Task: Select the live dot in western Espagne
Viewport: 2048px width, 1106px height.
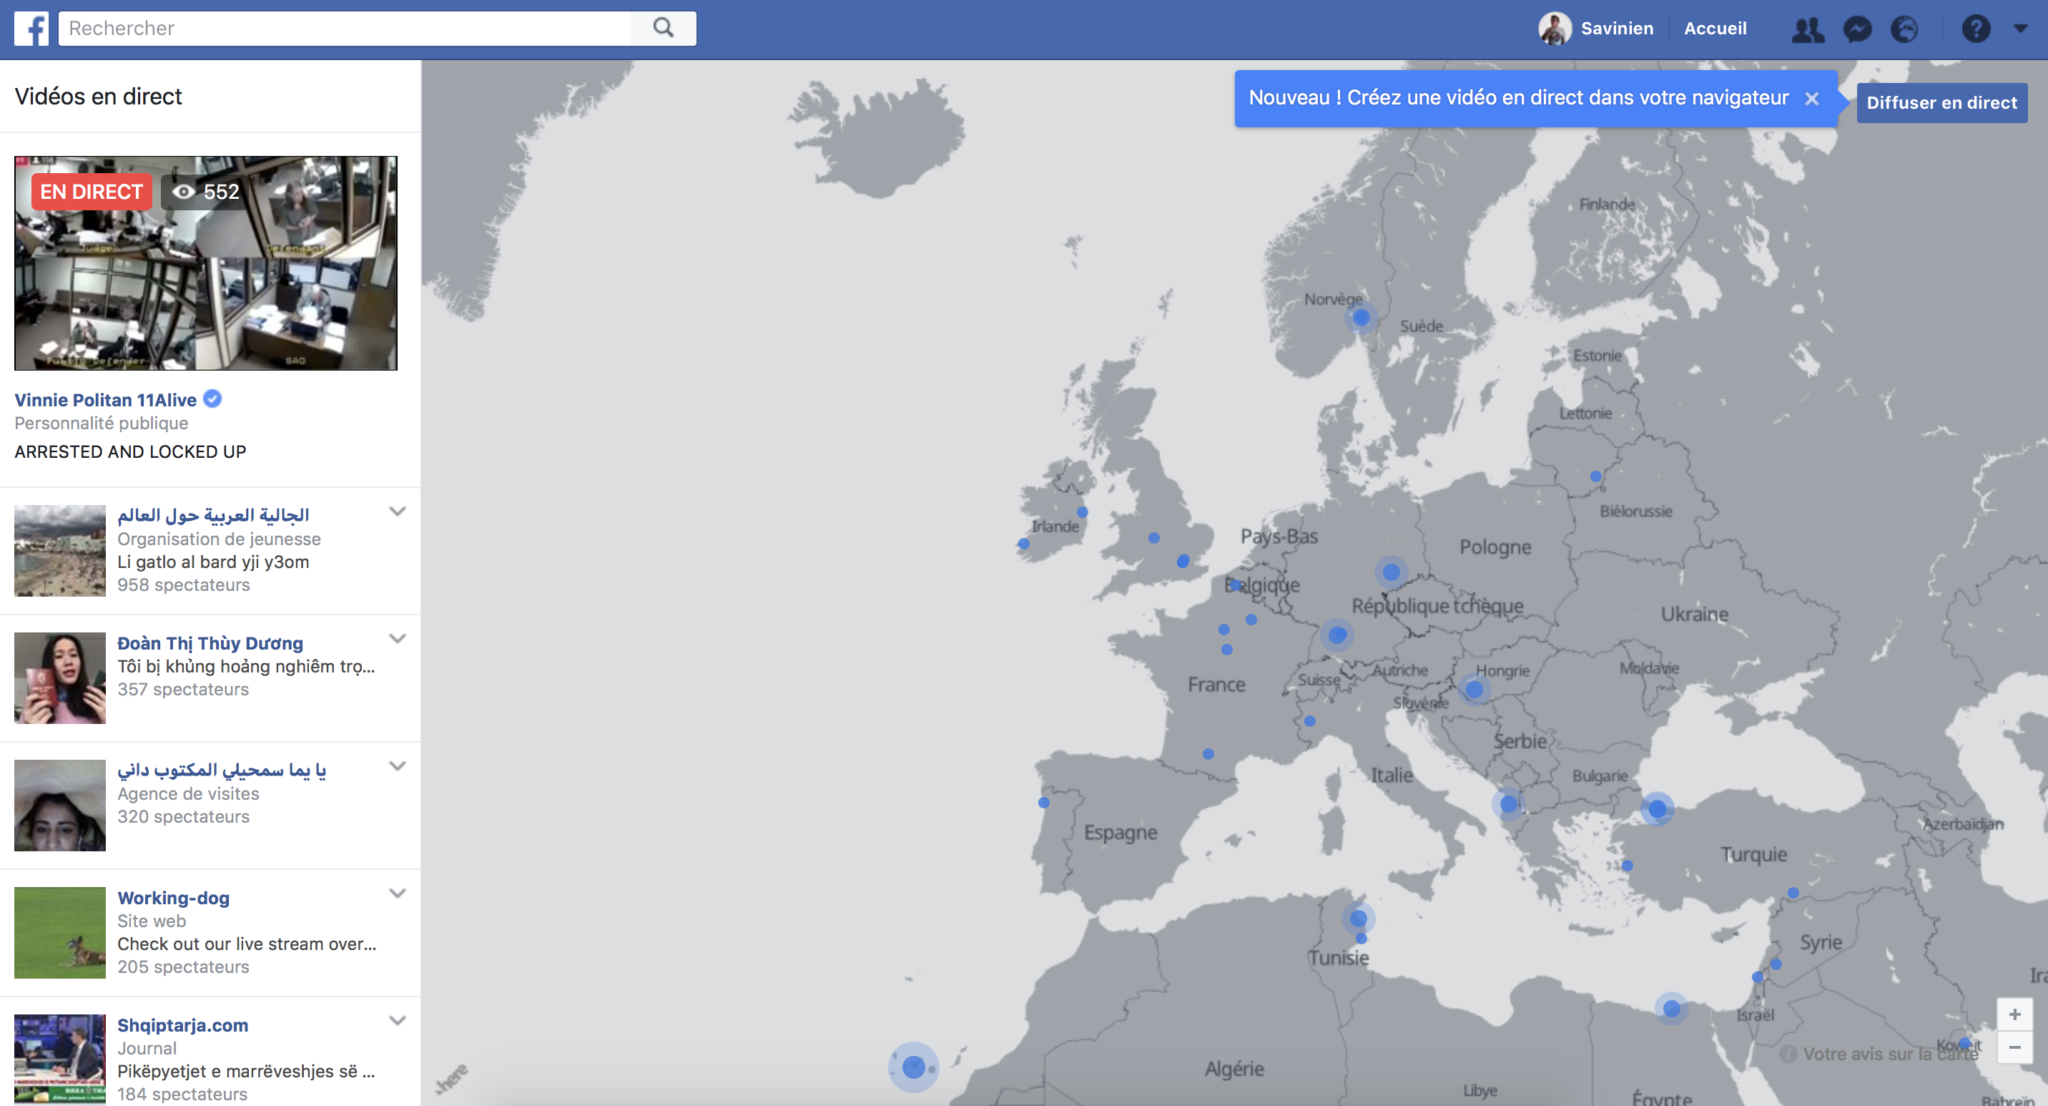Action: click(1044, 802)
